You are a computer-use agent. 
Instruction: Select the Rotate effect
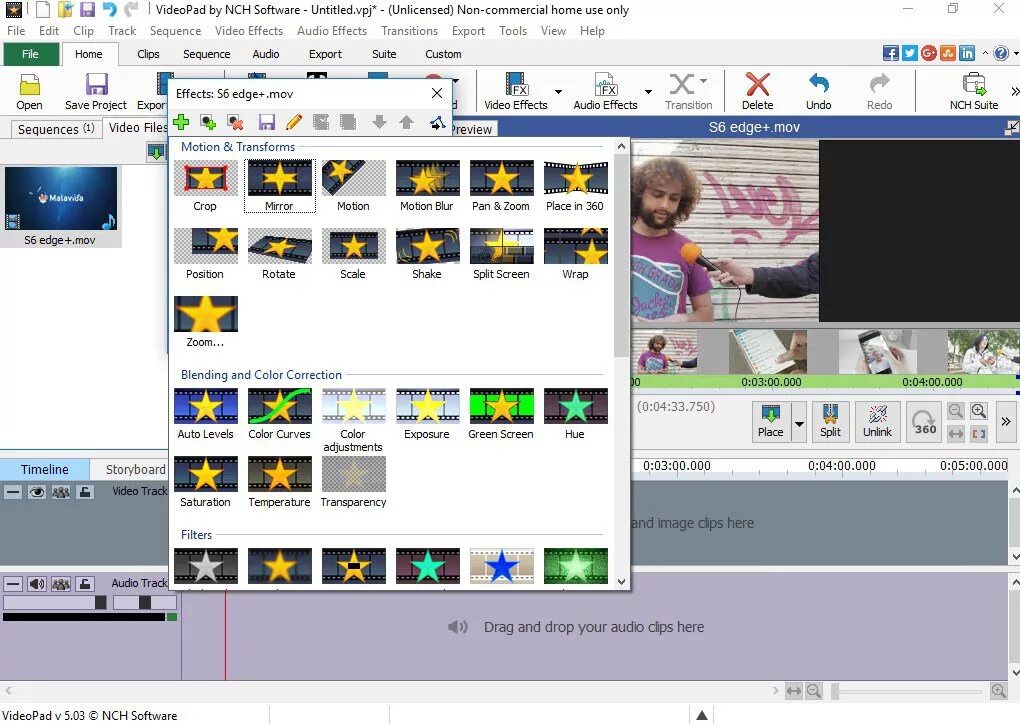(x=279, y=254)
